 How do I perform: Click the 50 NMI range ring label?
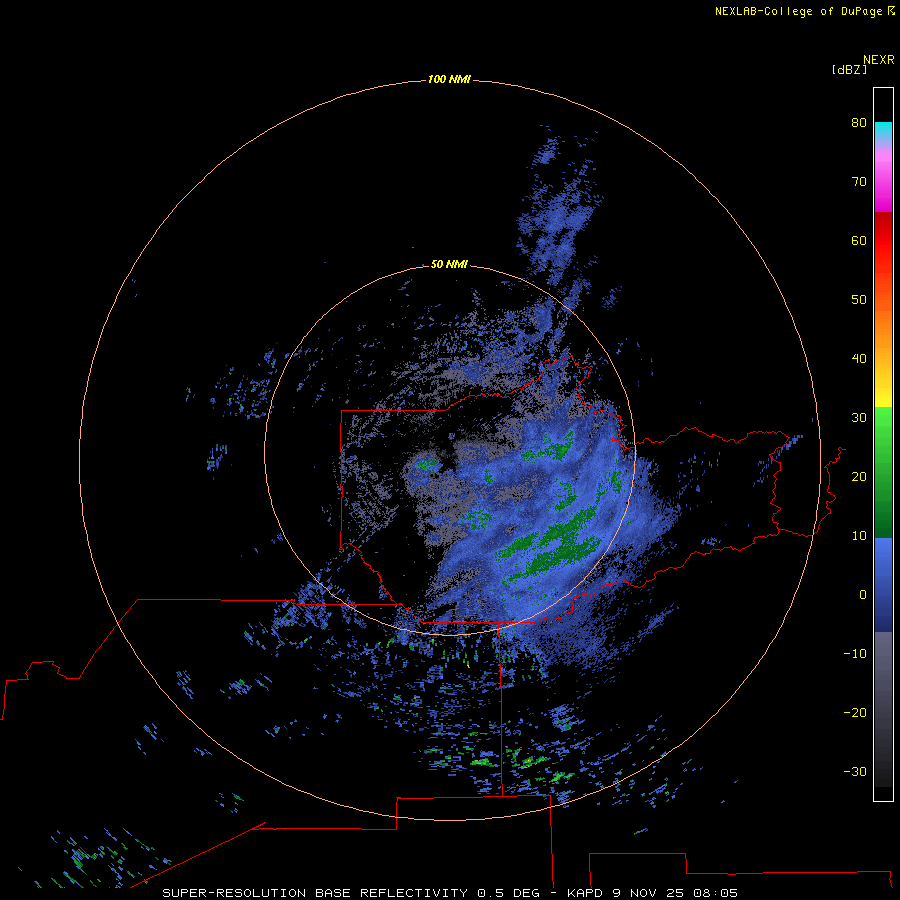click(x=449, y=264)
